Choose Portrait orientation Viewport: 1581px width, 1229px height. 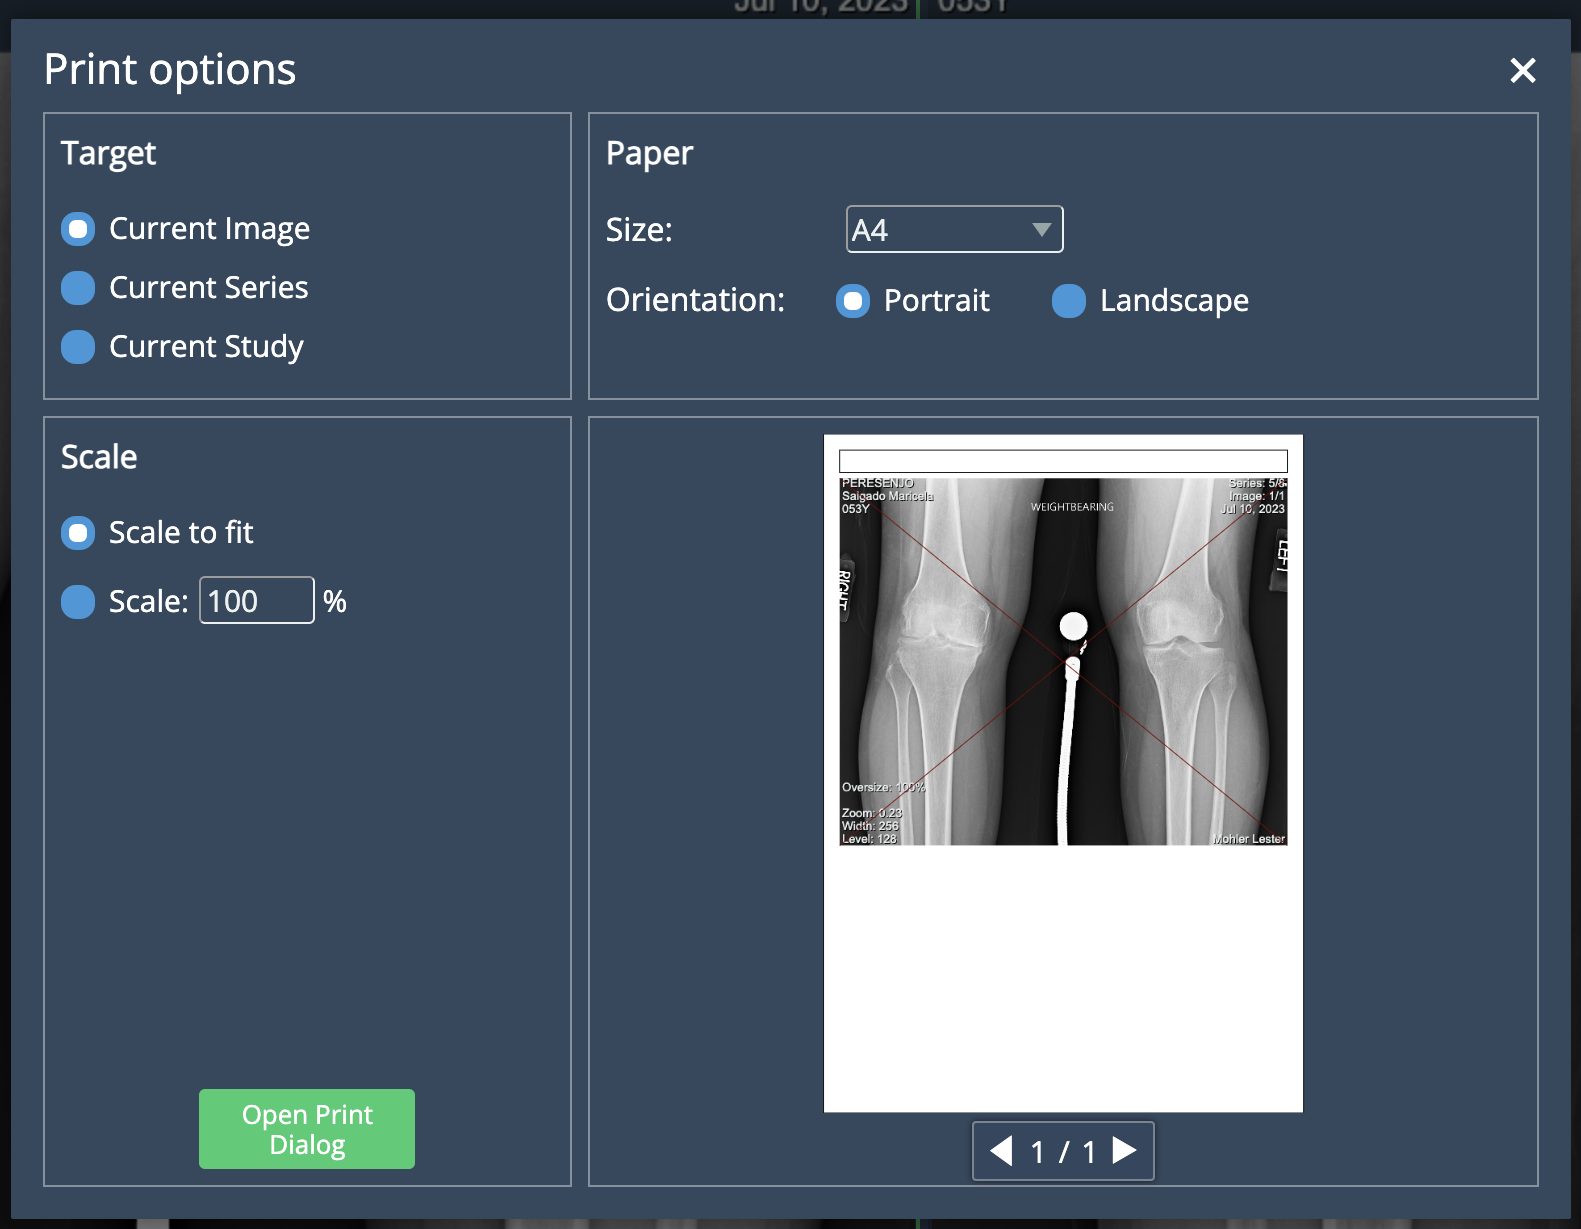pyautogui.click(x=853, y=301)
